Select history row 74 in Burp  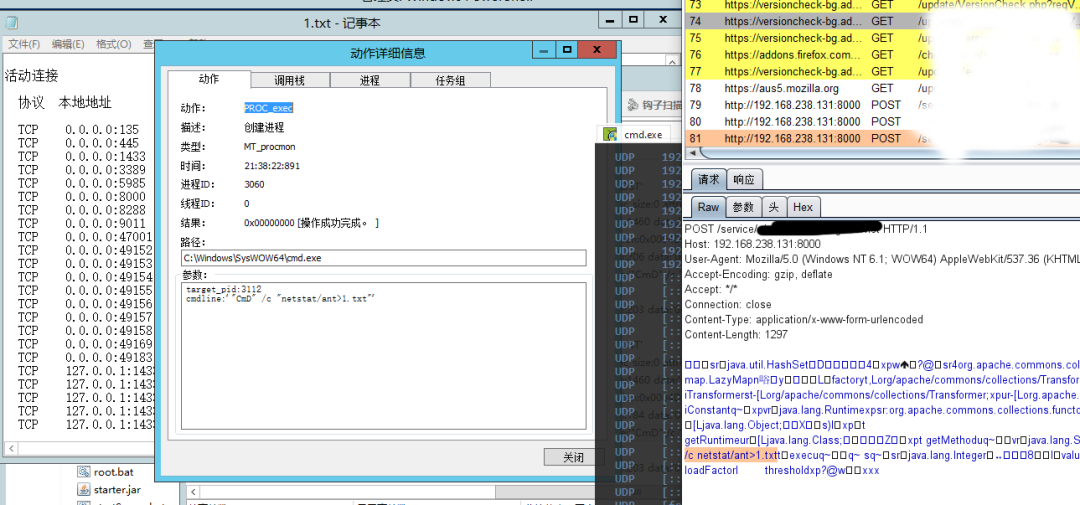click(882, 21)
